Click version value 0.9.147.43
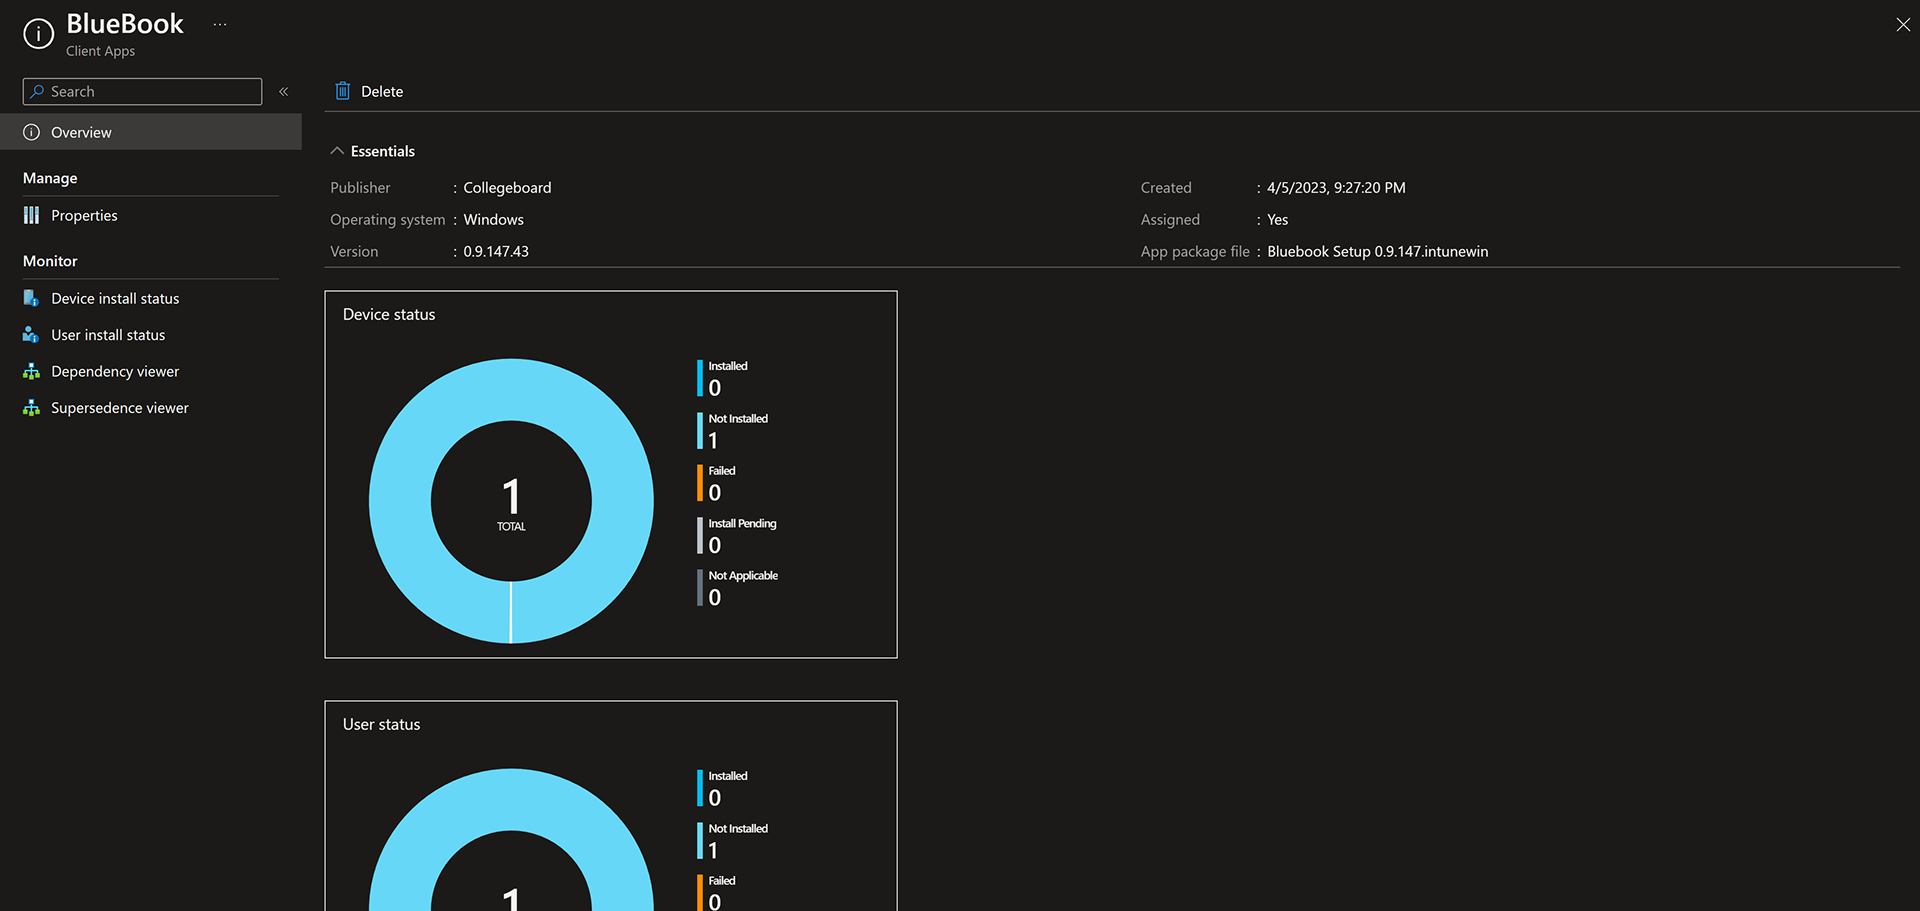The image size is (1920, 911). [x=496, y=252]
